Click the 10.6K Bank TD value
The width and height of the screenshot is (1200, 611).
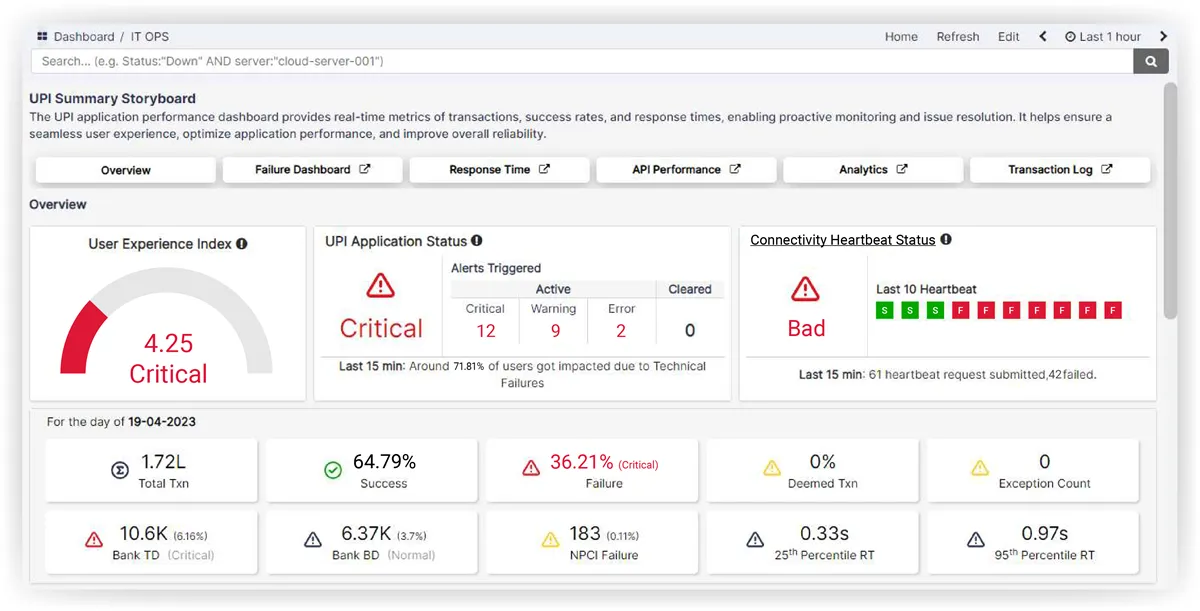click(144, 534)
